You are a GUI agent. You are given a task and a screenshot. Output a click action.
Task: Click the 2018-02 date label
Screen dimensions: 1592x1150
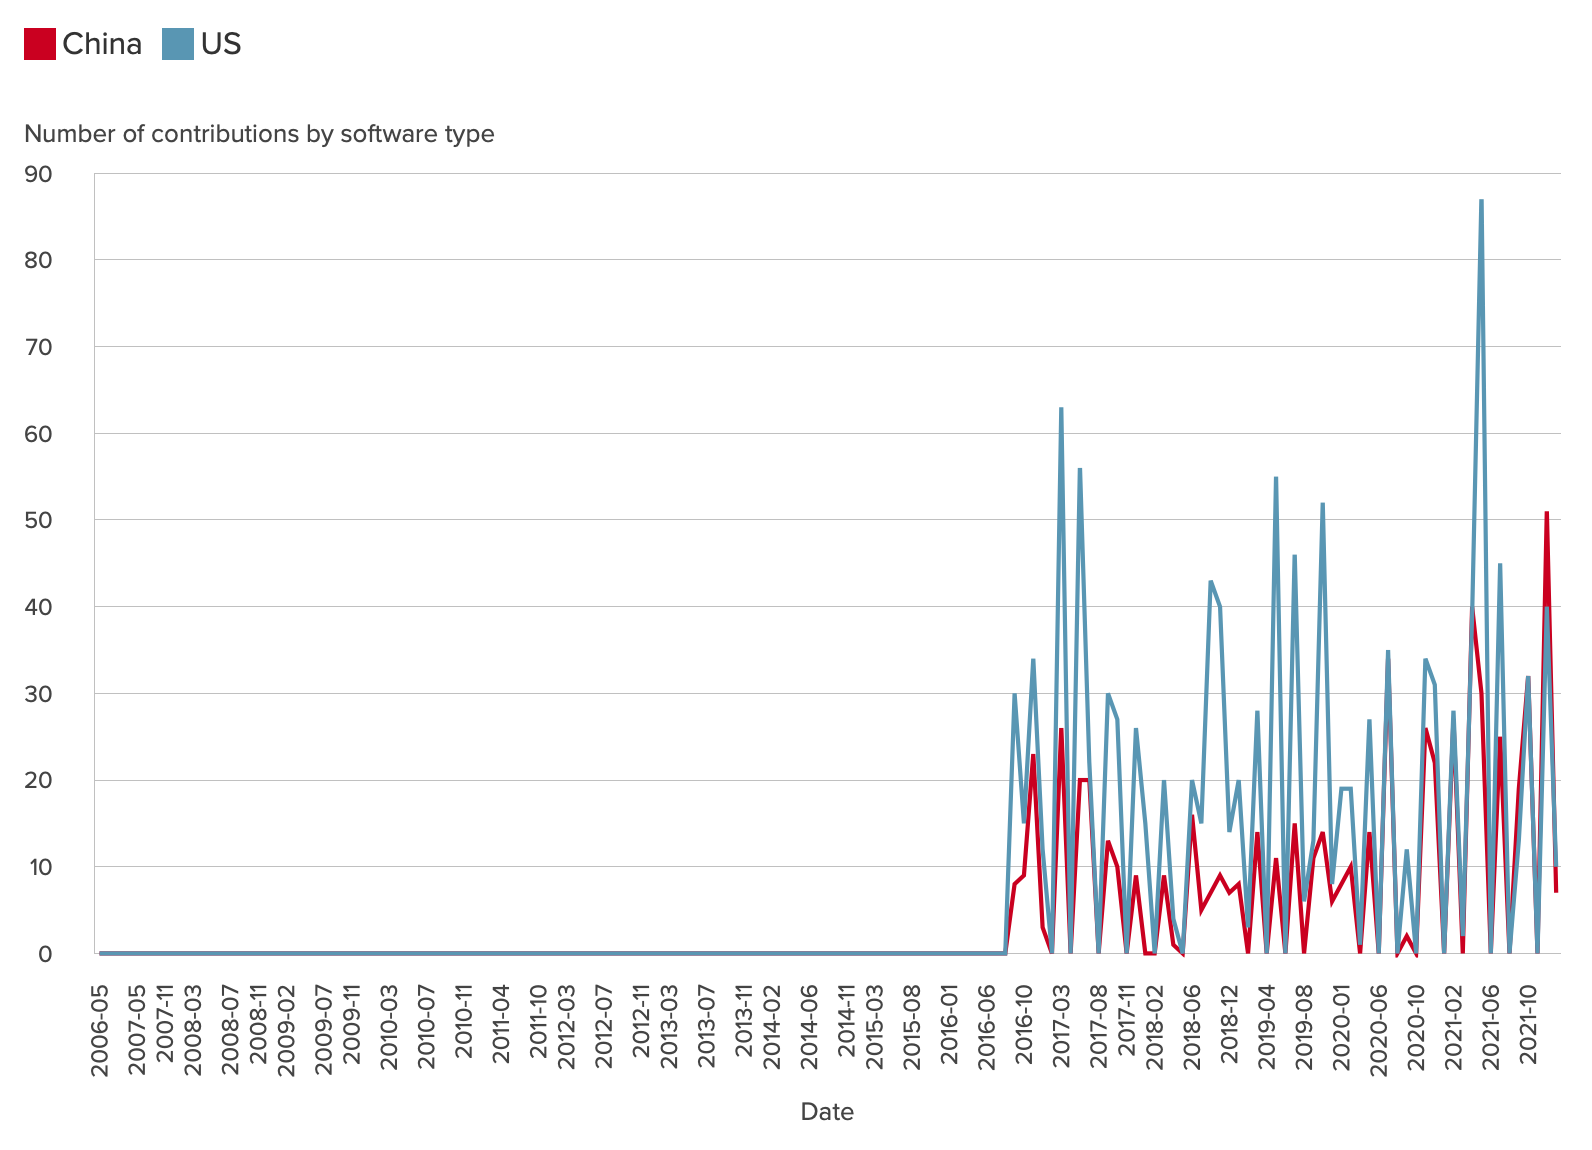[1155, 1029]
